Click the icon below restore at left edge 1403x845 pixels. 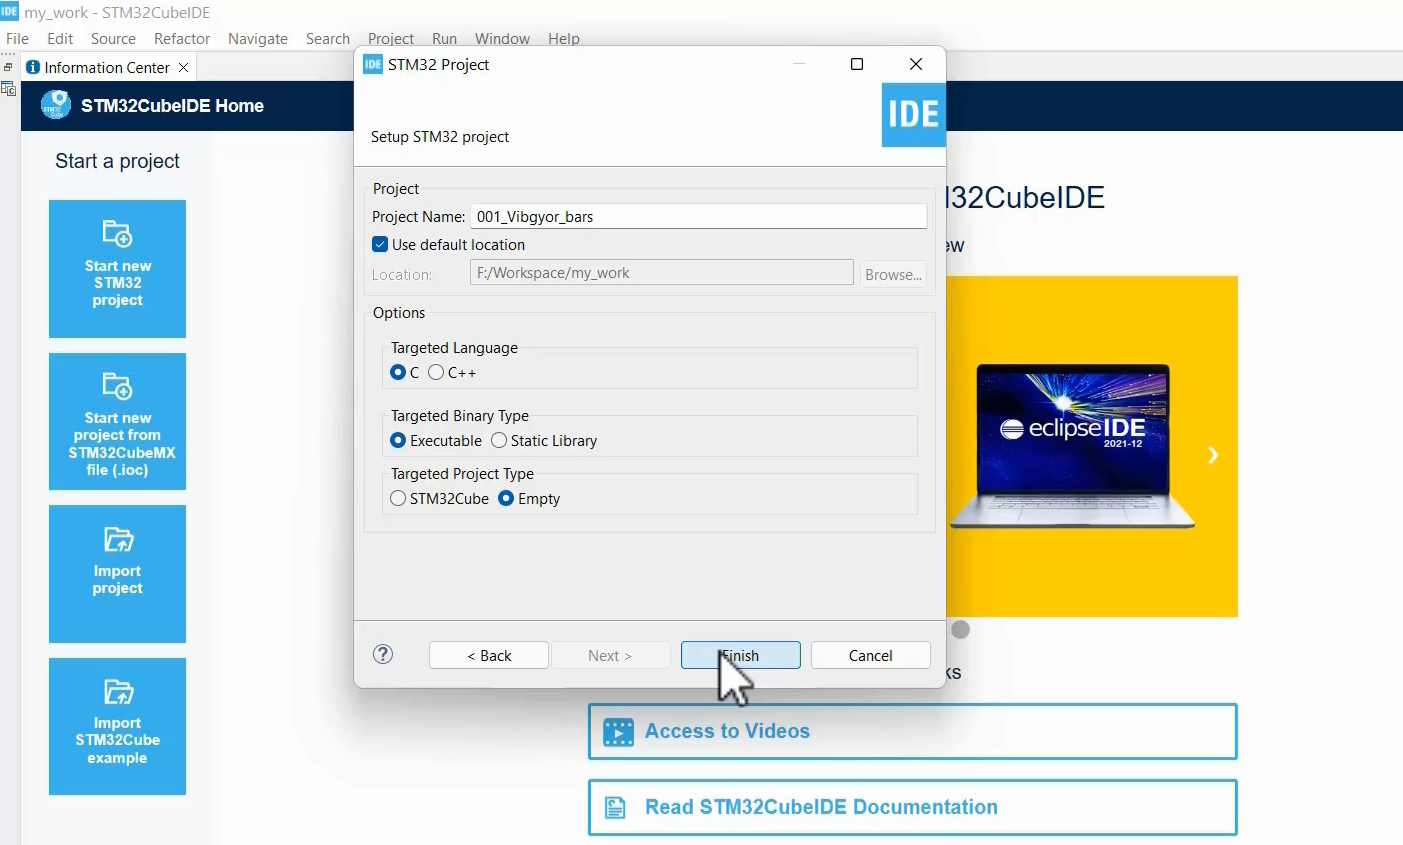point(8,88)
